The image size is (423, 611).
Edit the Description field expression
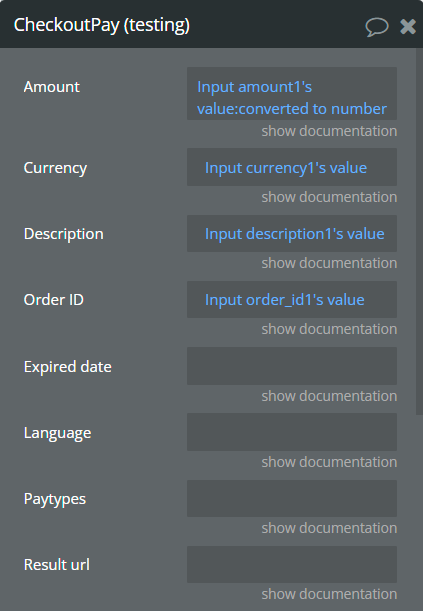pos(292,233)
